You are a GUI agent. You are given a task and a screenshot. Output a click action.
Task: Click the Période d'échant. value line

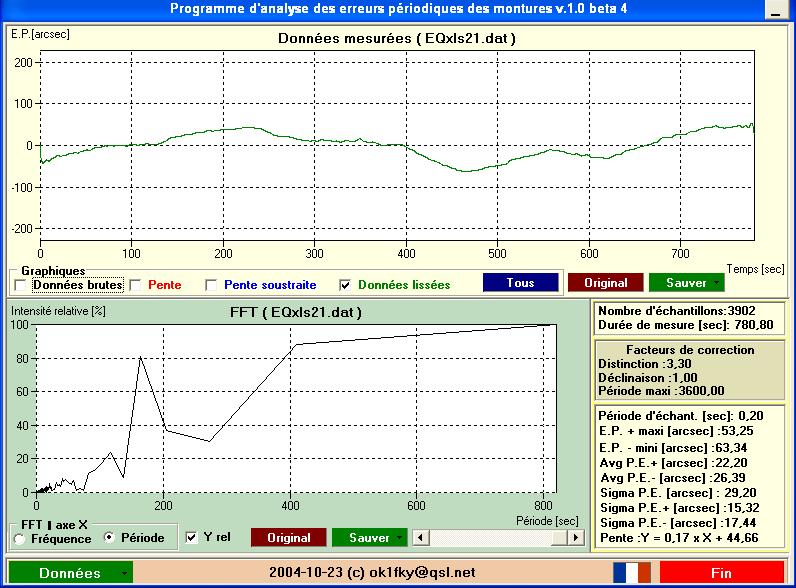point(681,416)
